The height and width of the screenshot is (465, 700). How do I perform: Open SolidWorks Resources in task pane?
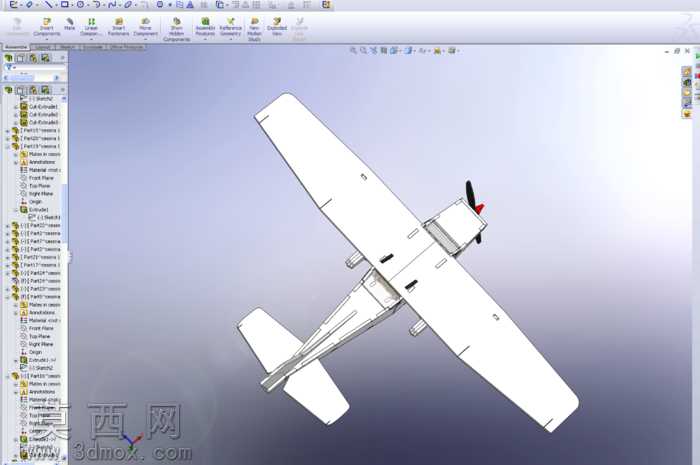click(x=687, y=71)
